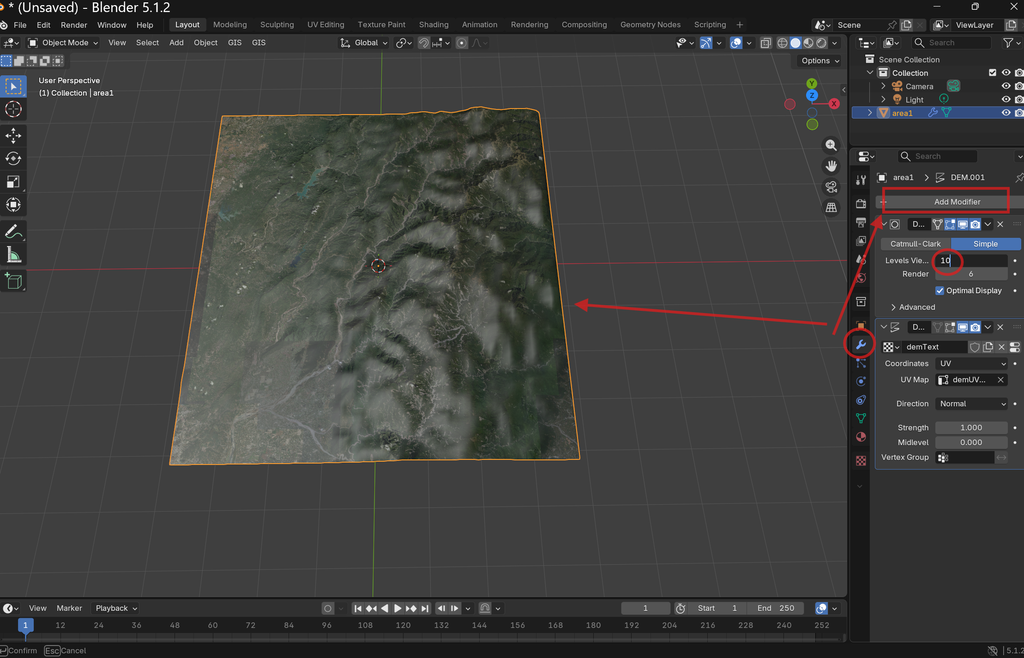This screenshot has height=658, width=1024.
Task: Open the Modifiers wrench properties tab
Action: tap(861, 345)
